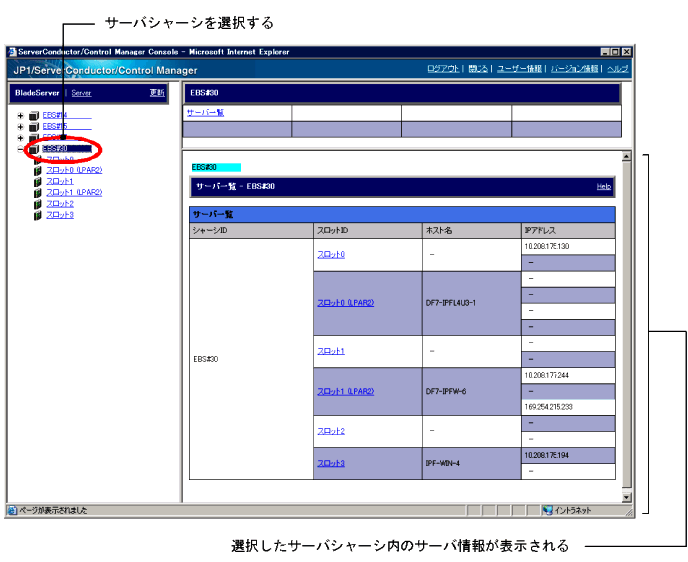The image size is (688, 562).
Task: Click the ホスト名 column header
Action: [x=472, y=230]
